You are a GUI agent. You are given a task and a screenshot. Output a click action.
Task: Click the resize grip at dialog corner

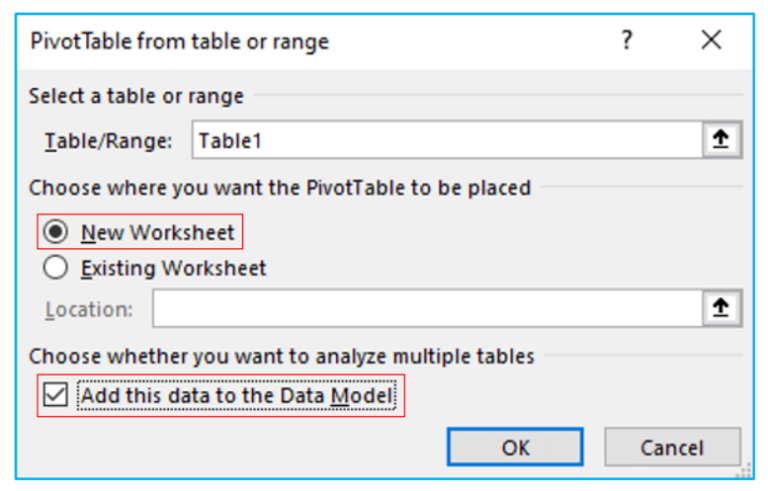[744, 471]
